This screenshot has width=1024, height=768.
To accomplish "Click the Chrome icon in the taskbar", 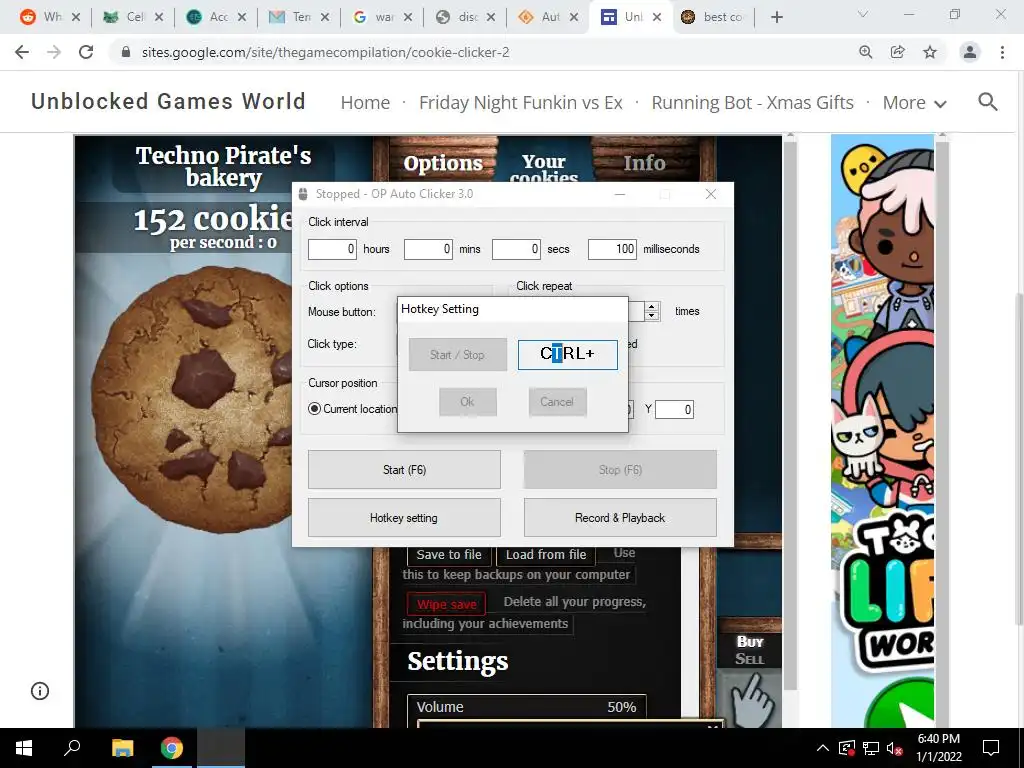I will 171,748.
